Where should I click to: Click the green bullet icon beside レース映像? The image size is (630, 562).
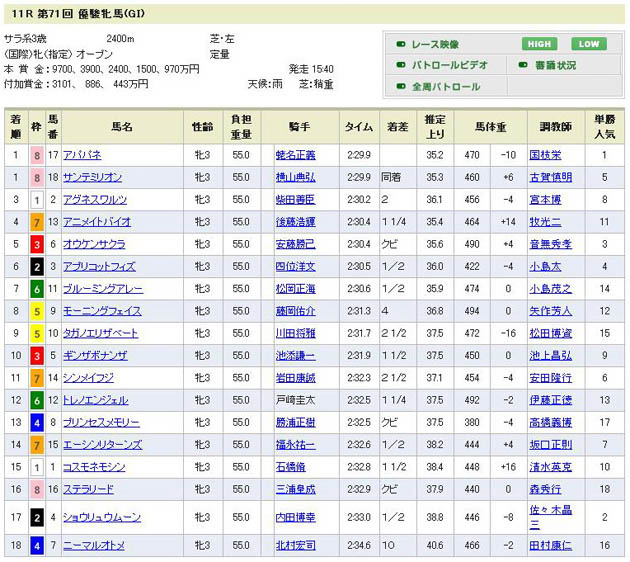[x=401, y=44]
